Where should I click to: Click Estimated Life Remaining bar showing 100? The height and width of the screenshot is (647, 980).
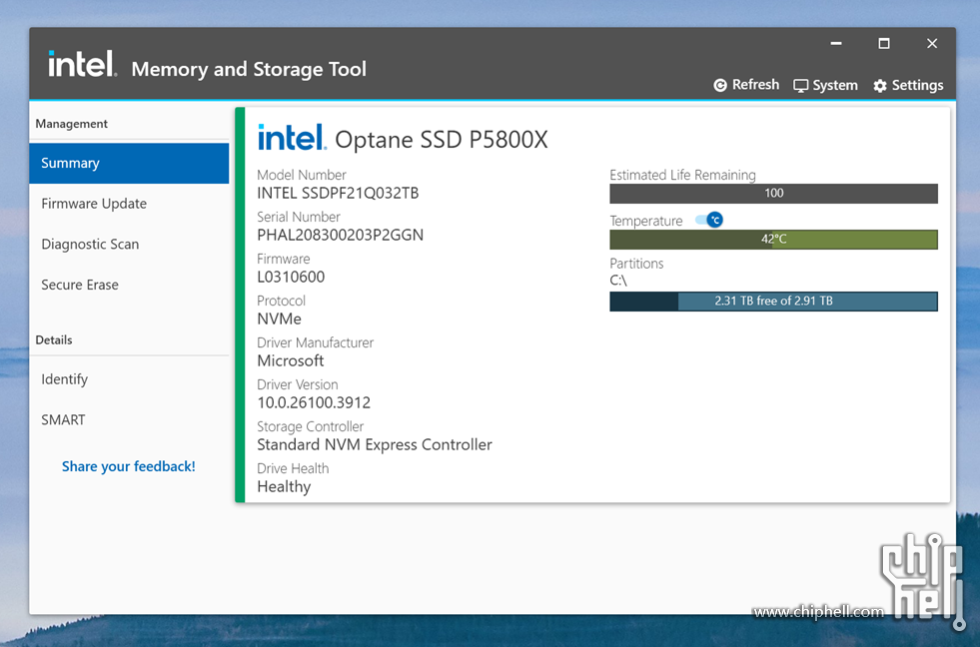pyautogui.click(x=774, y=193)
